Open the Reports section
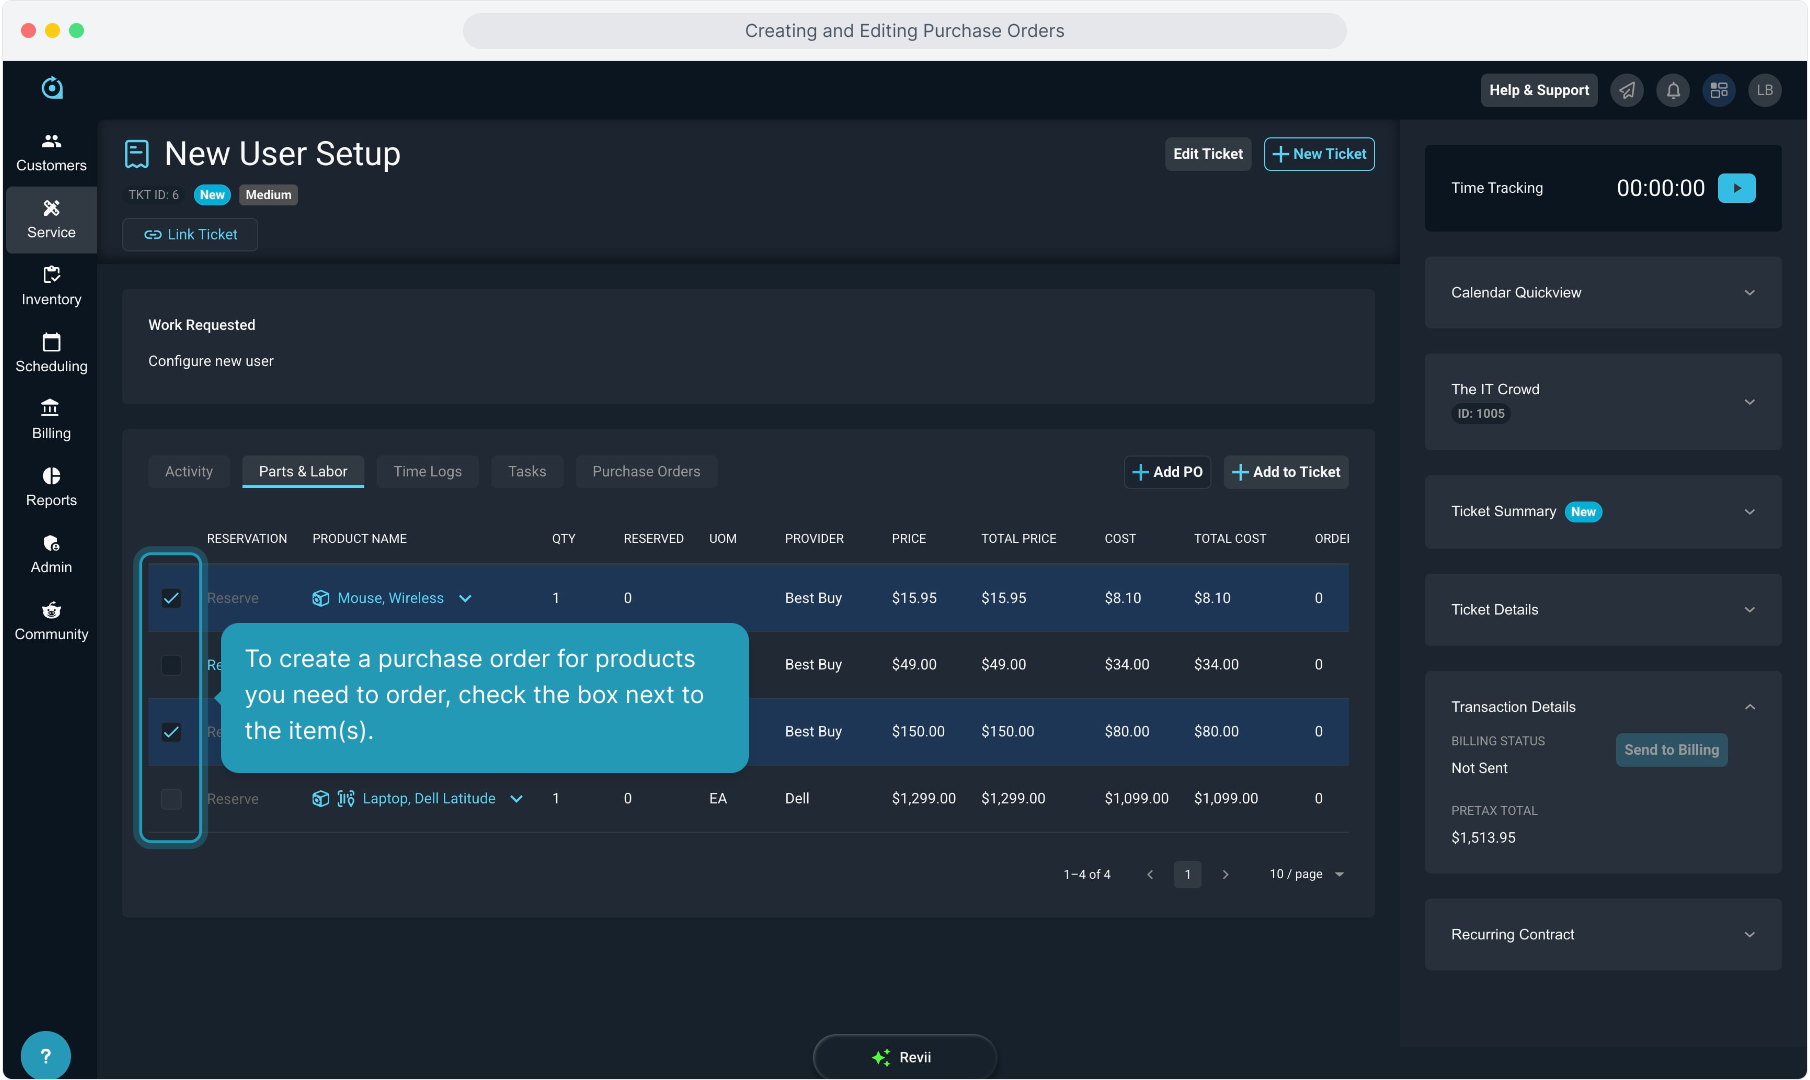 [x=51, y=487]
